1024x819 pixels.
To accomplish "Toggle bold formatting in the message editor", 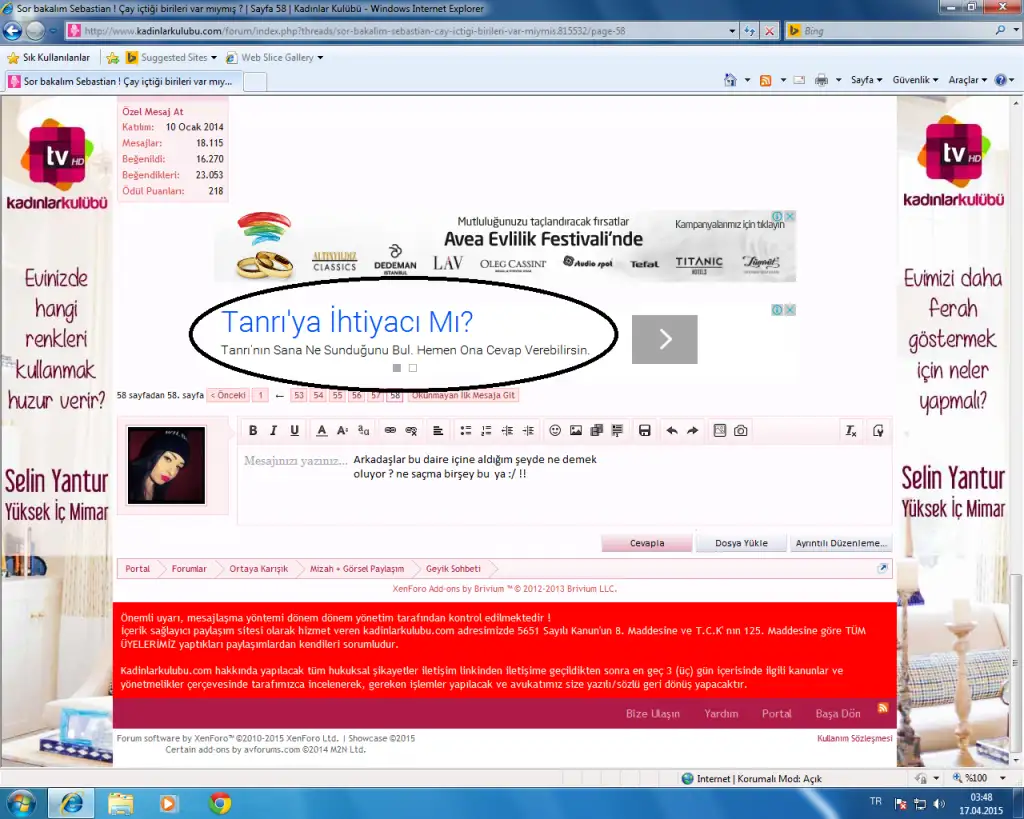I will (253, 431).
